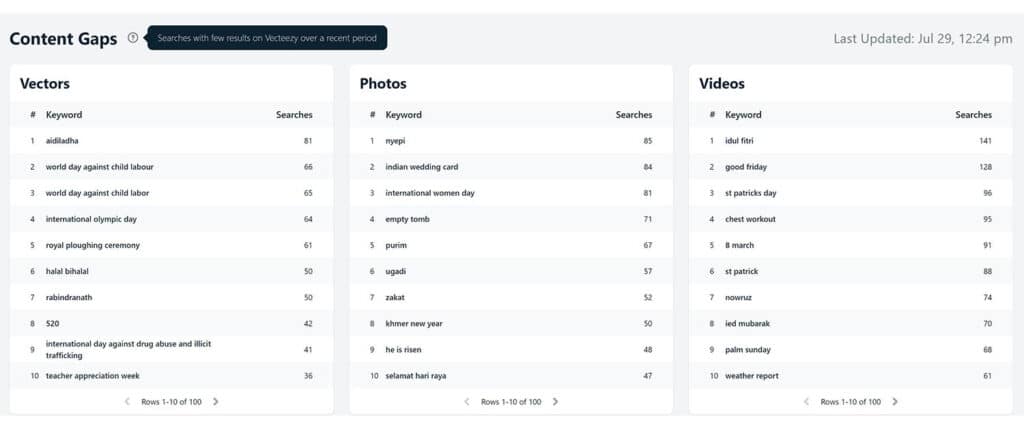Go to next page of Videos table
The height and width of the screenshot is (425, 1024).
895,401
